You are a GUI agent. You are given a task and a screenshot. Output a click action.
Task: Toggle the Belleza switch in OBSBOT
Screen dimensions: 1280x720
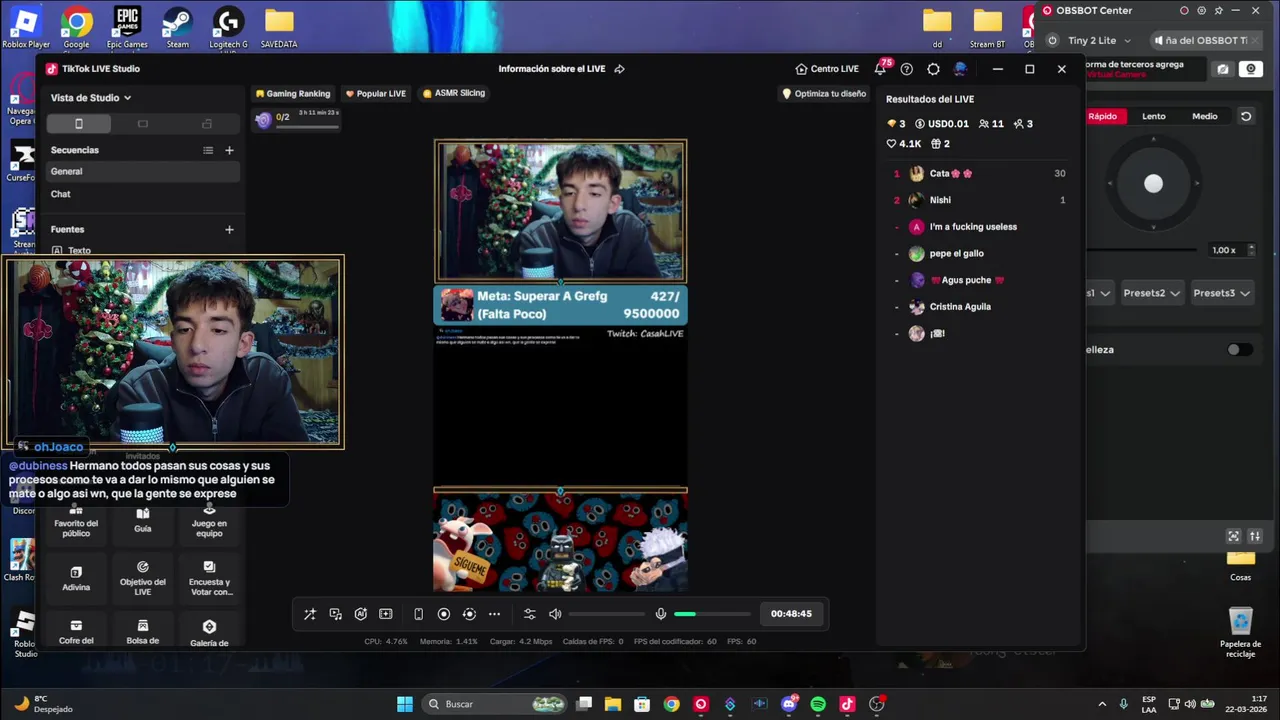[1240, 350]
